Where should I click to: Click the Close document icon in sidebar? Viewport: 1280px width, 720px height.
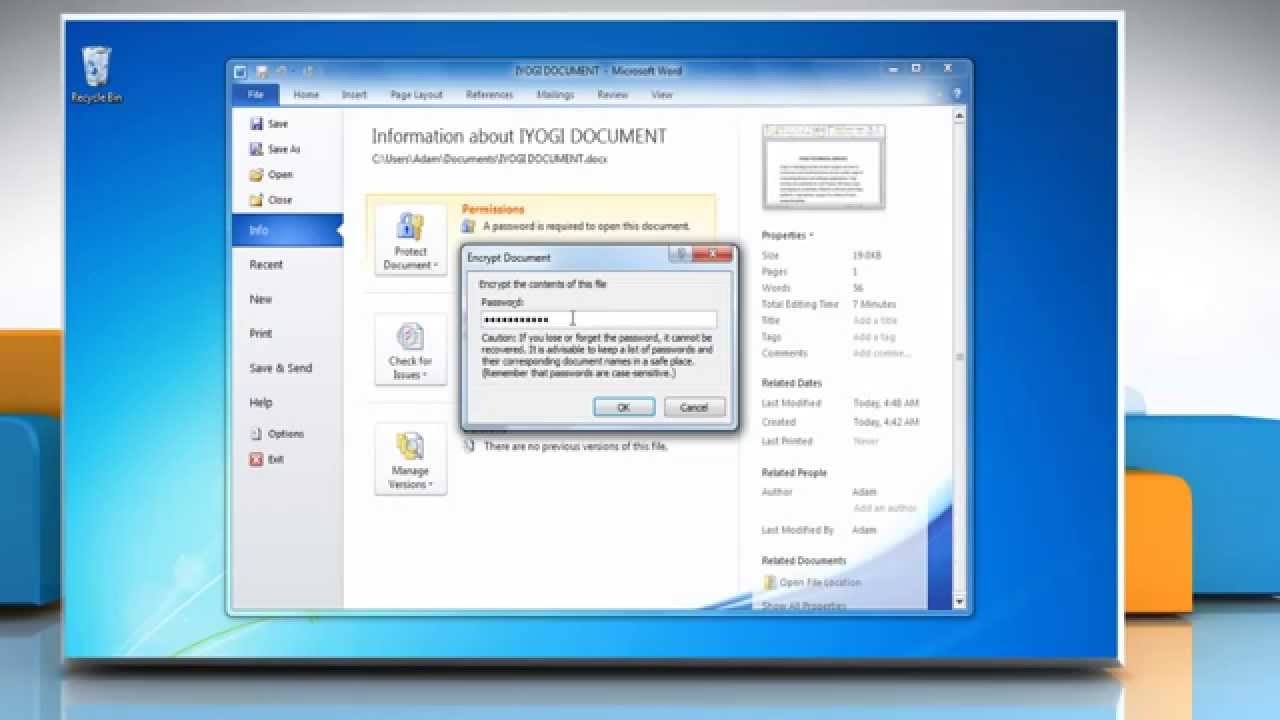tap(257, 199)
